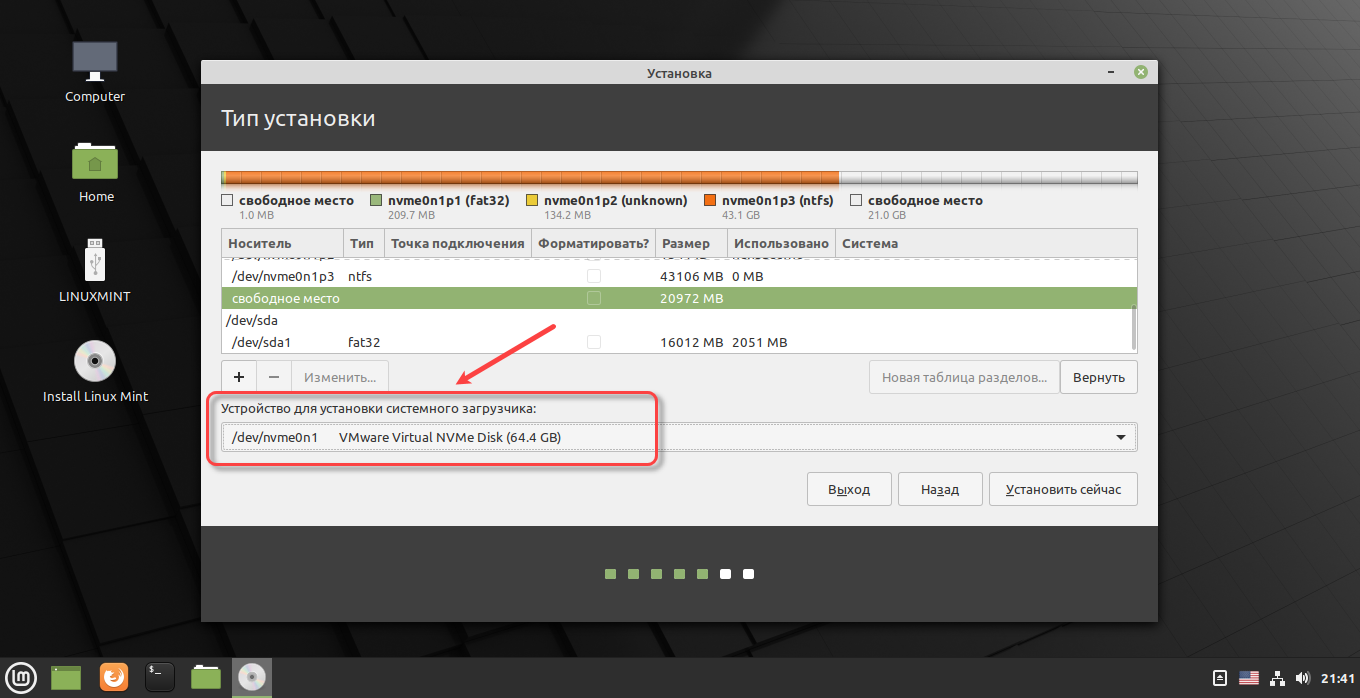
Task: Sort by Точка подключения column
Action: [456, 243]
